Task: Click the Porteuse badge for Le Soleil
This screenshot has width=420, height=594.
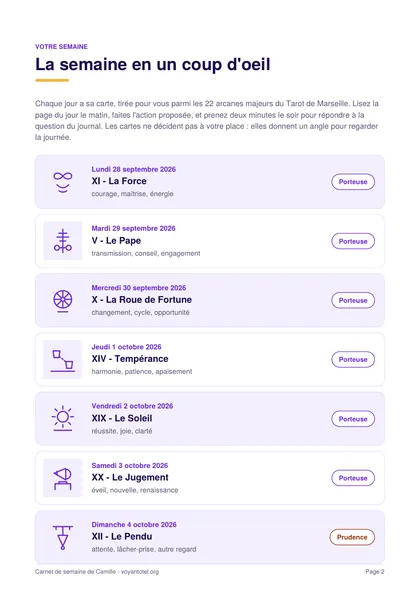Action: point(353,419)
